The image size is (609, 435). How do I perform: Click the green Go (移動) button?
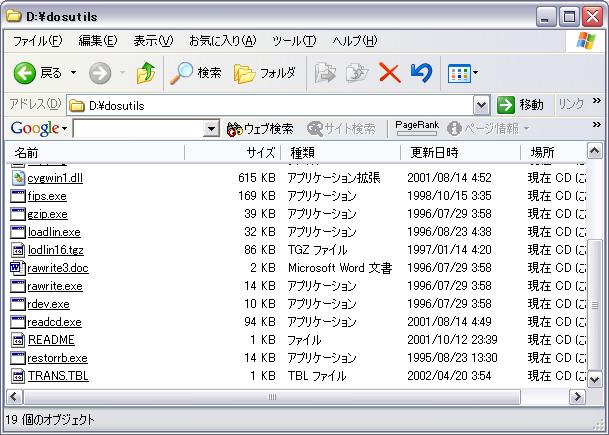[521, 105]
